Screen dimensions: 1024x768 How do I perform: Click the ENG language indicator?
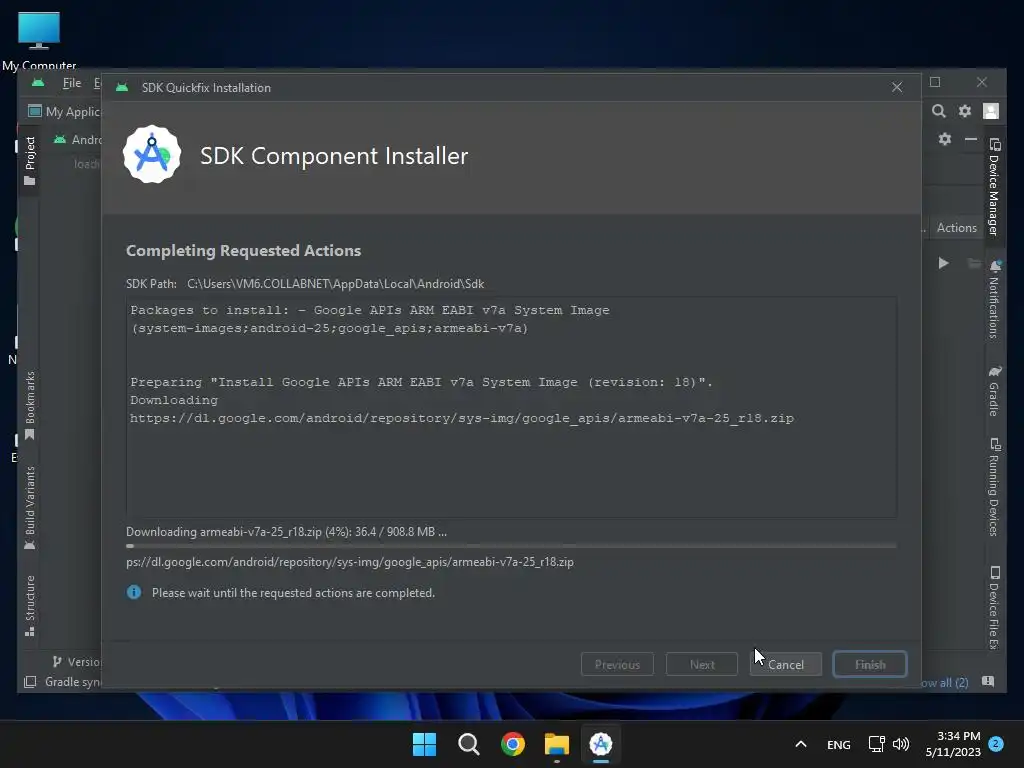coord(839,744)
